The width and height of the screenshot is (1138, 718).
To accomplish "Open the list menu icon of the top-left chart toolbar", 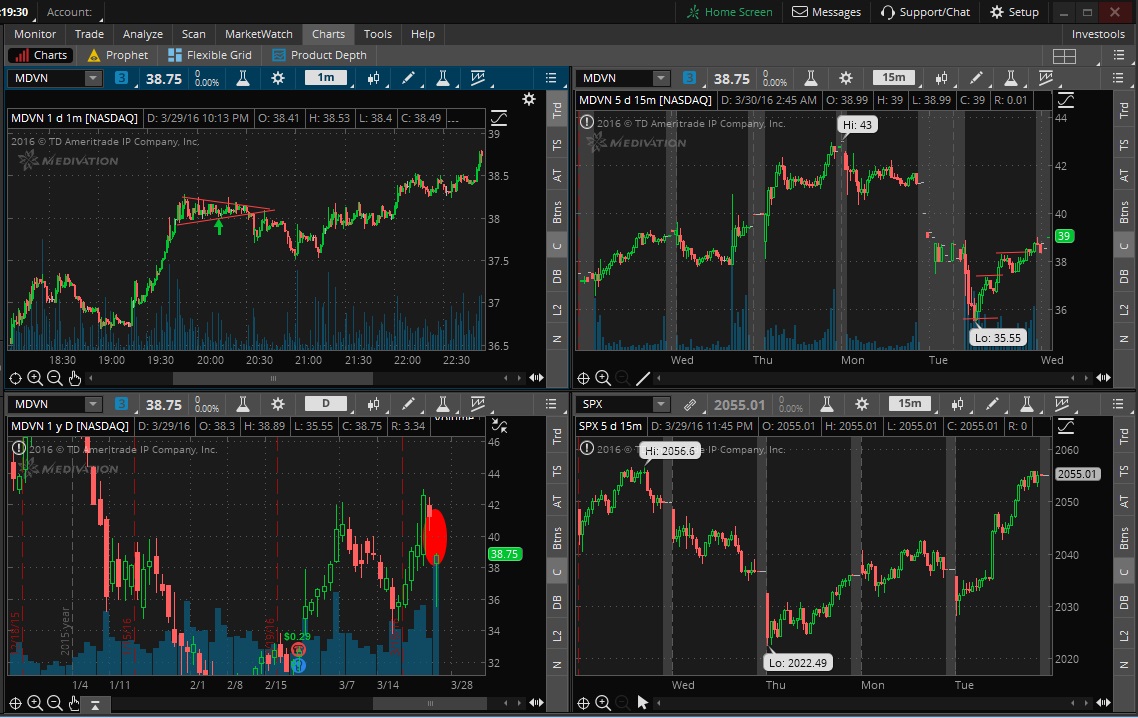I will (x=551, y=78).
